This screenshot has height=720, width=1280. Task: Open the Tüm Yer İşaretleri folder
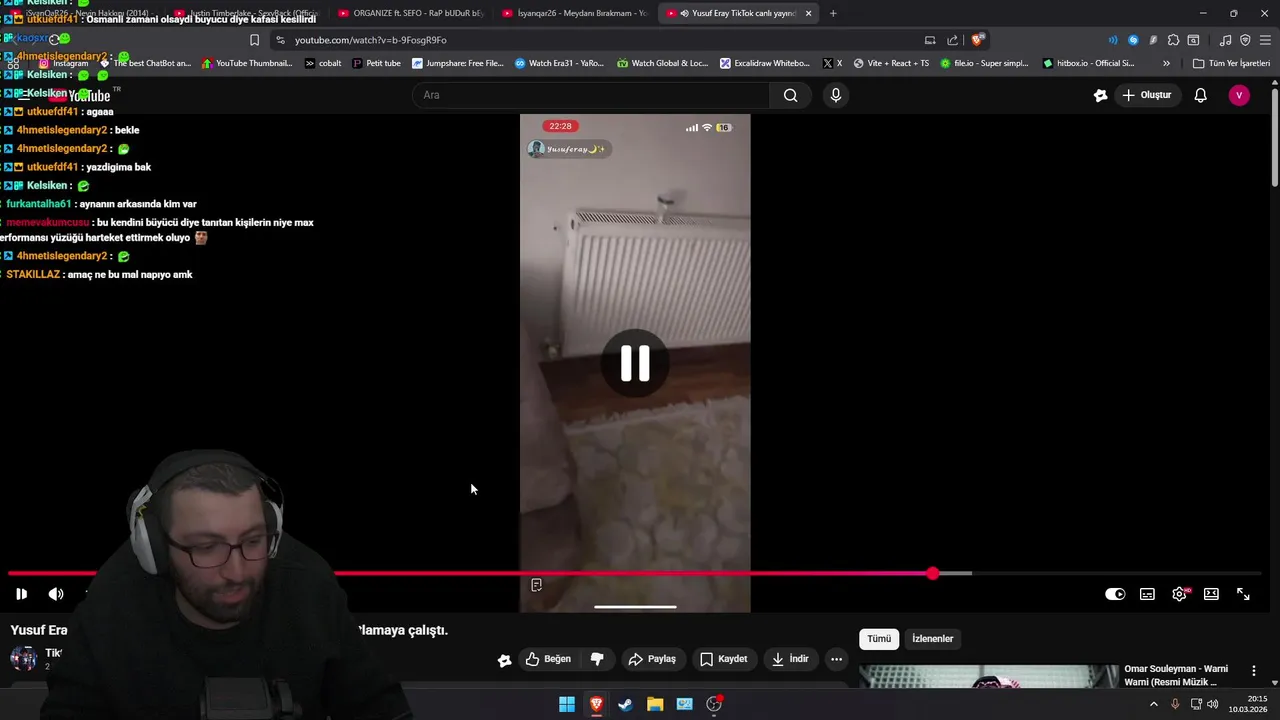[x=1231, y=63]
